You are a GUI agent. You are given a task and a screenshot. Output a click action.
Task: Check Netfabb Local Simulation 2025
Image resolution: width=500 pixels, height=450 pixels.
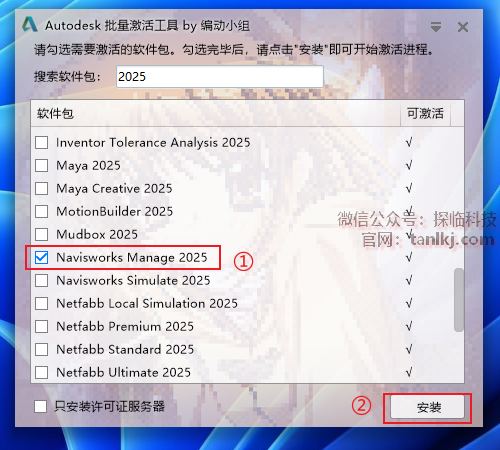pyautogui.click(x=41, y=303)
